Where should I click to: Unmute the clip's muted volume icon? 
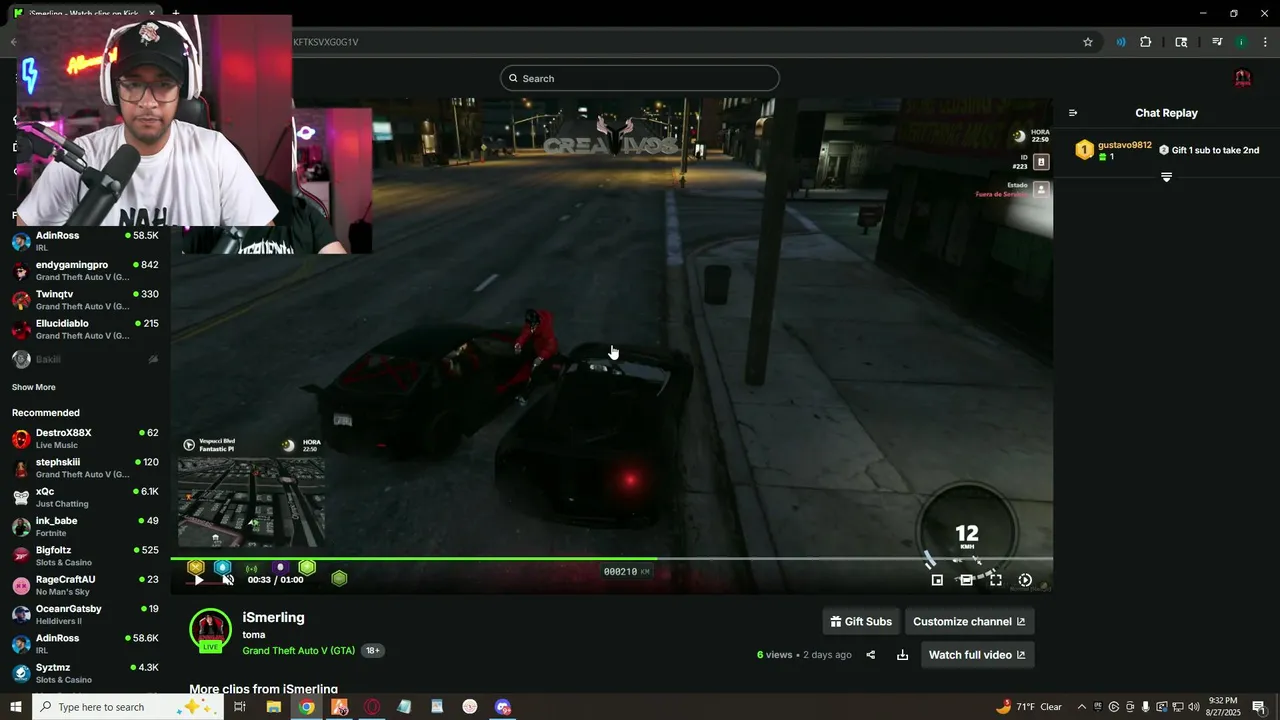(x=228, y=580)
